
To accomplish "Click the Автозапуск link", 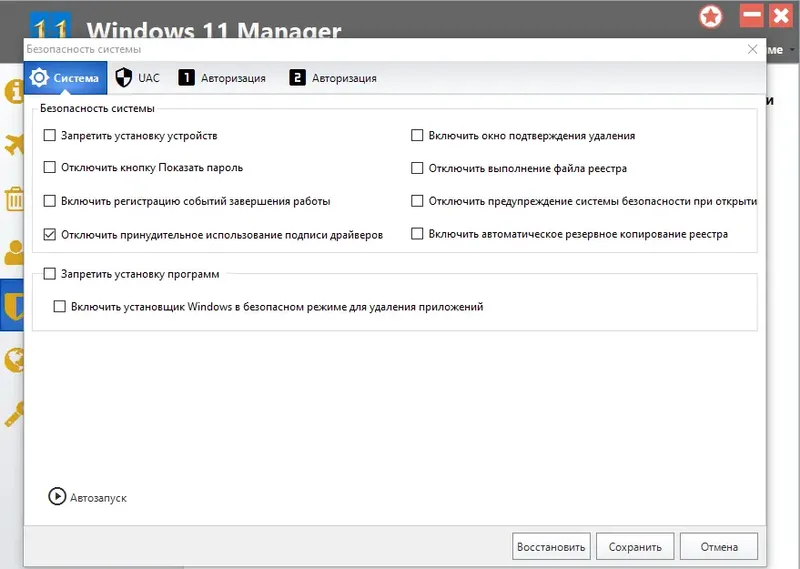I will (x=98, y=498).
